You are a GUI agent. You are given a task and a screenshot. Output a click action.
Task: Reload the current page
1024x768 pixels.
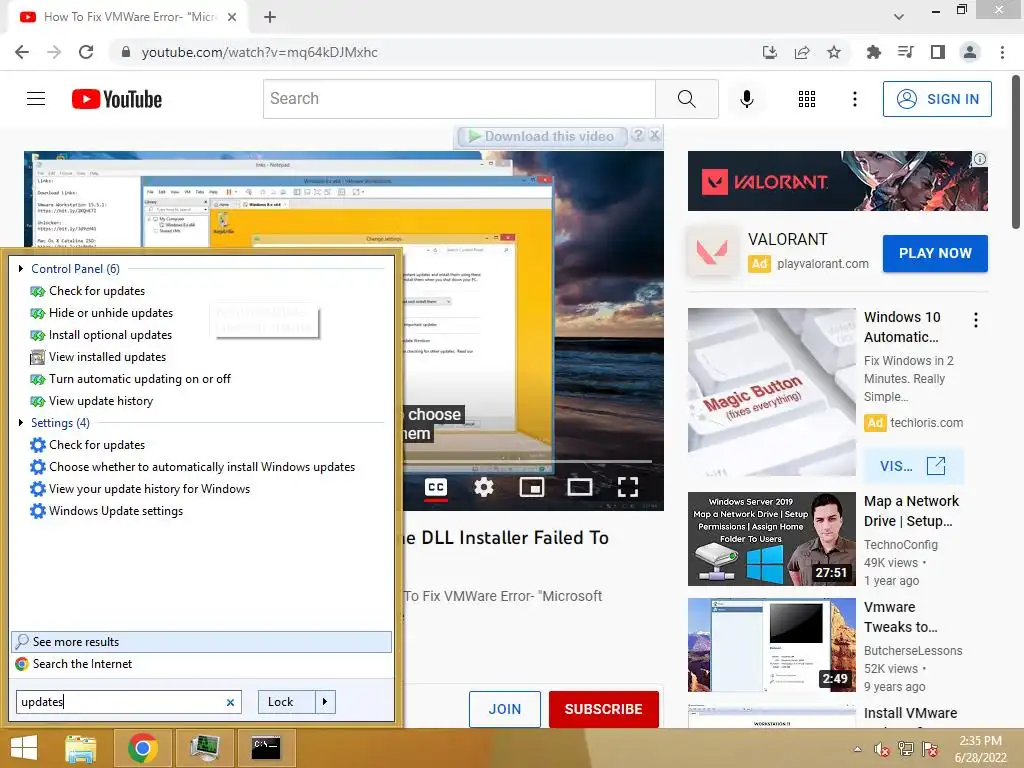[86, 52]
